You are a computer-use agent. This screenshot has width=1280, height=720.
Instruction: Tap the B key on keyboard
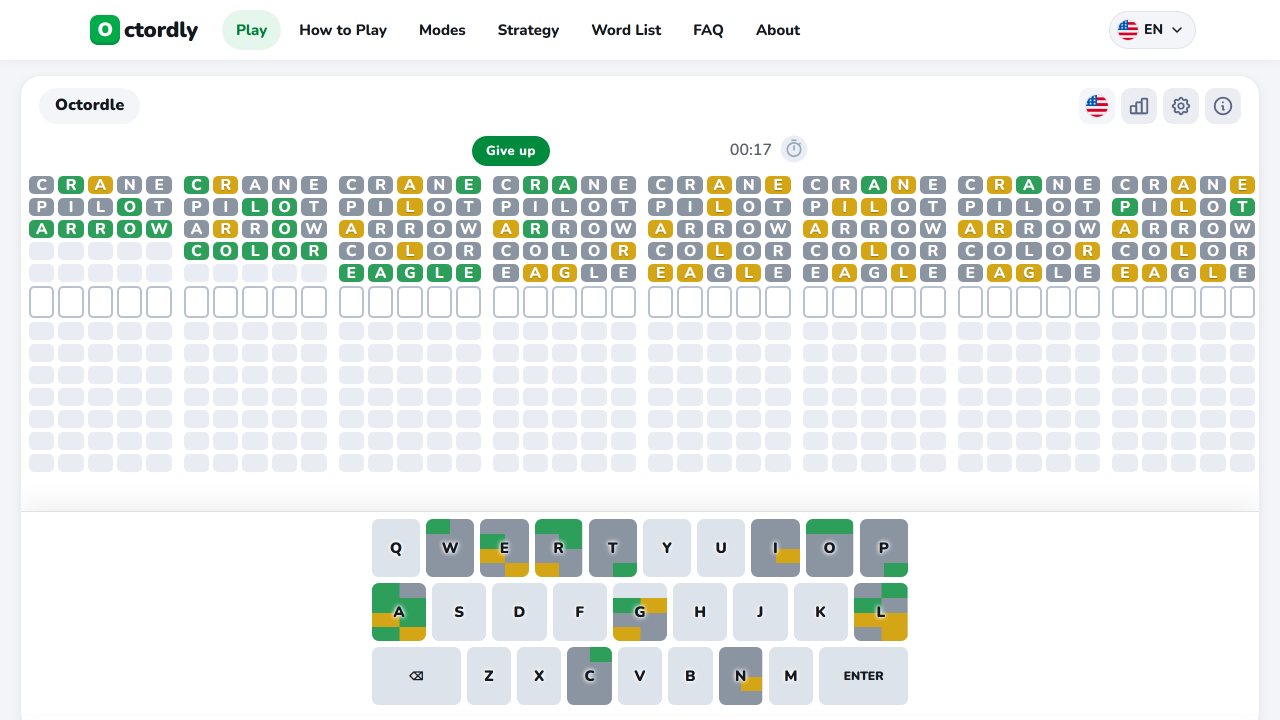pyautogui.click(x=690, y=676)
